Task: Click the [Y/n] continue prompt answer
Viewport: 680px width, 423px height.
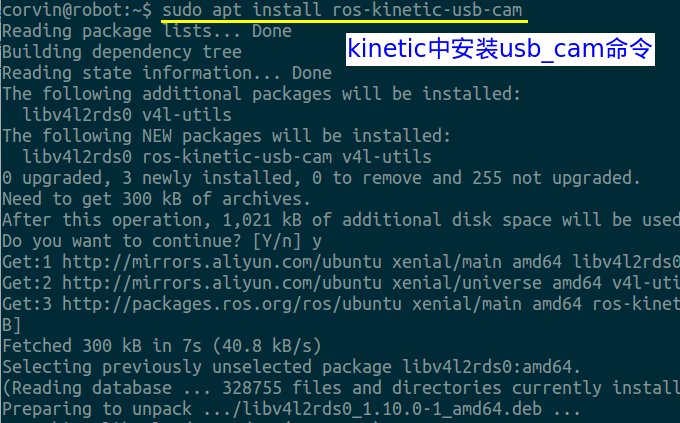Action: pyautogui.click(x=317, y=241)
